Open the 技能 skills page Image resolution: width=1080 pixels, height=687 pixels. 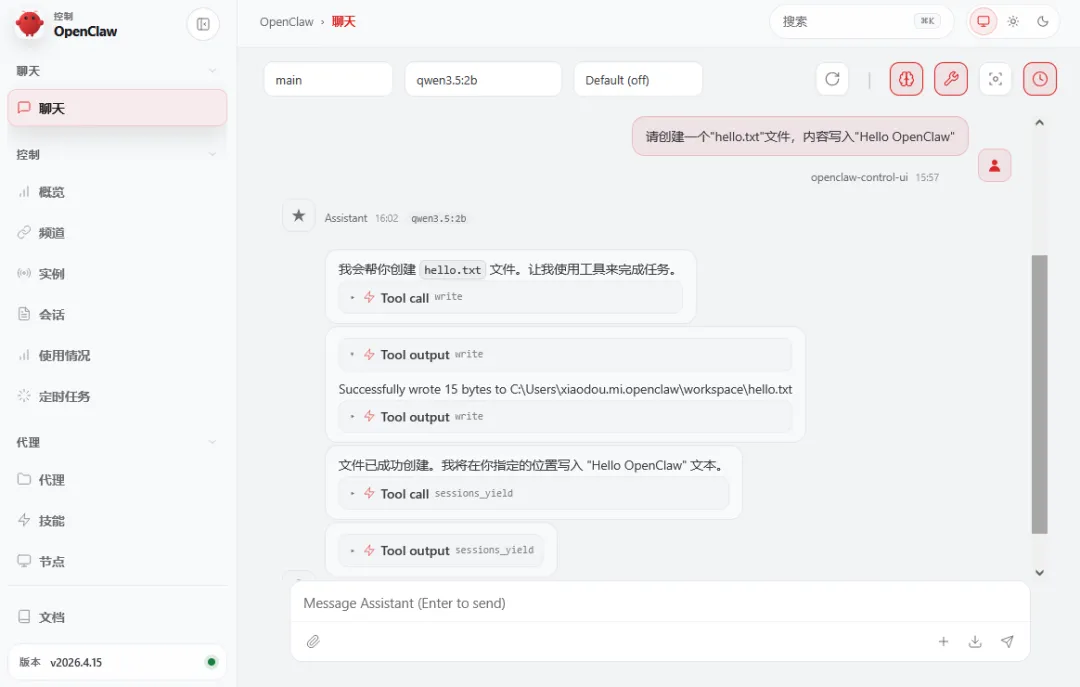[x=117, y=521]
